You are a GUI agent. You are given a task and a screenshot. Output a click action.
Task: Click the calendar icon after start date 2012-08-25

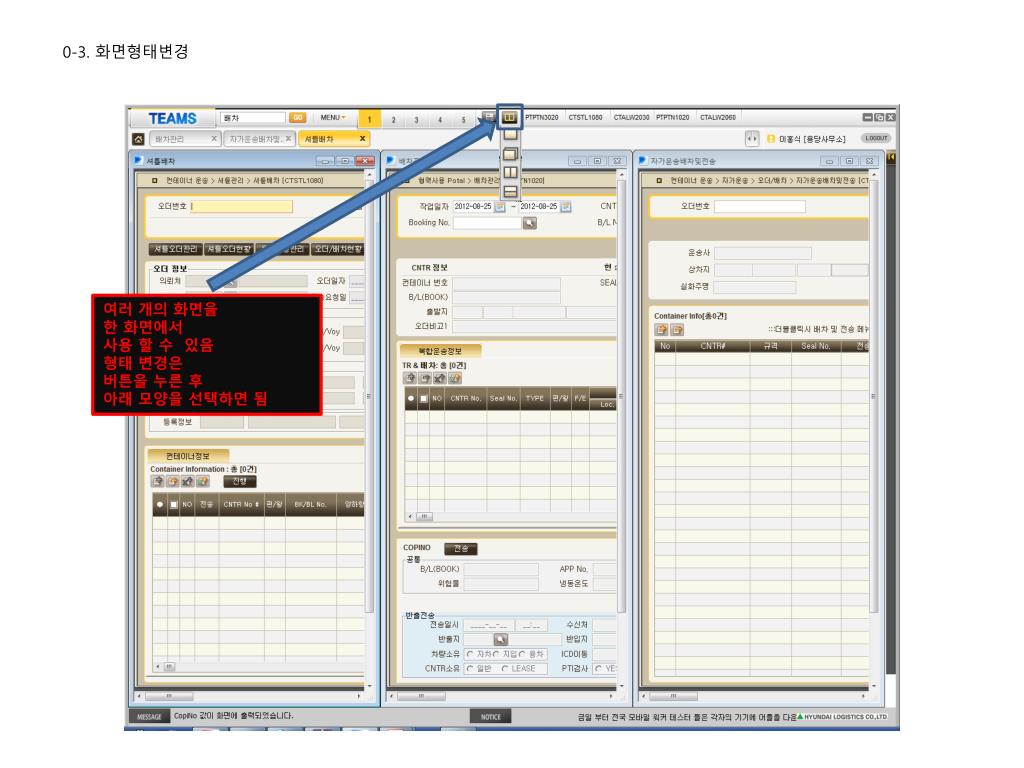500,206
